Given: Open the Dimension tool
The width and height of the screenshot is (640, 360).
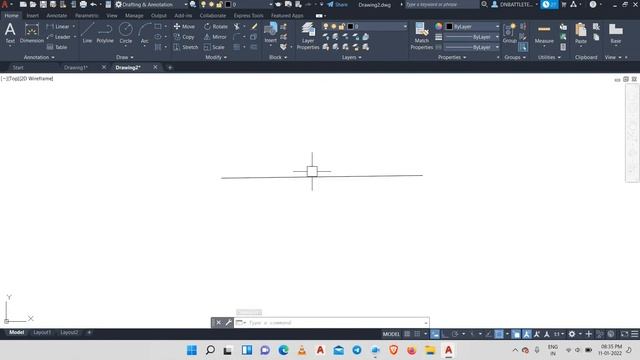Looking at the screenshot, I should 31,33.
